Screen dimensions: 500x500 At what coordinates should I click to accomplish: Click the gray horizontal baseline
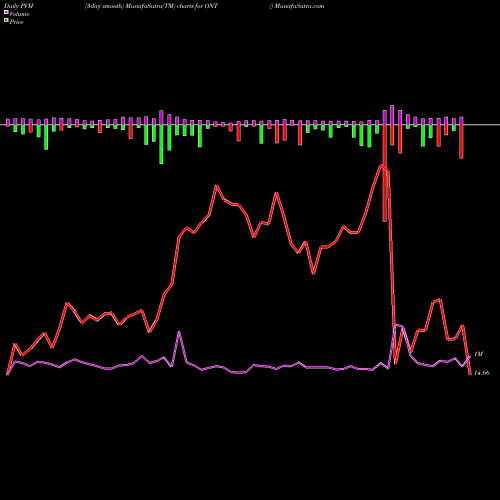[250, 125]
